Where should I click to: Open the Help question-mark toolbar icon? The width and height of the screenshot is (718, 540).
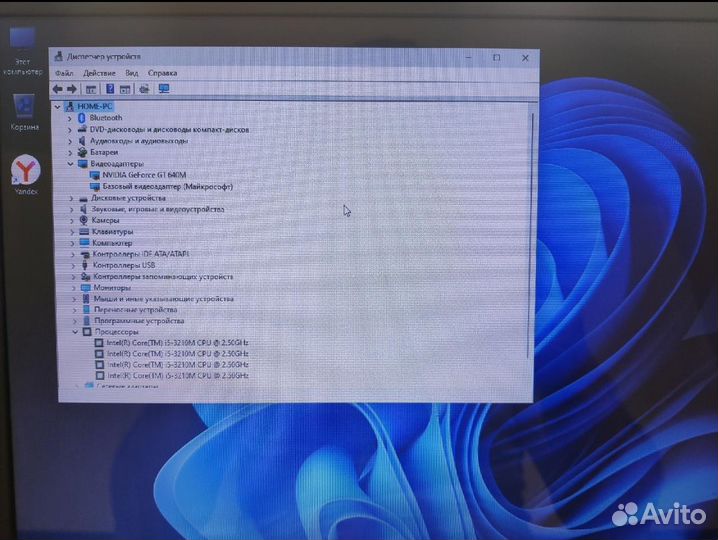click(x=110, y=89)
